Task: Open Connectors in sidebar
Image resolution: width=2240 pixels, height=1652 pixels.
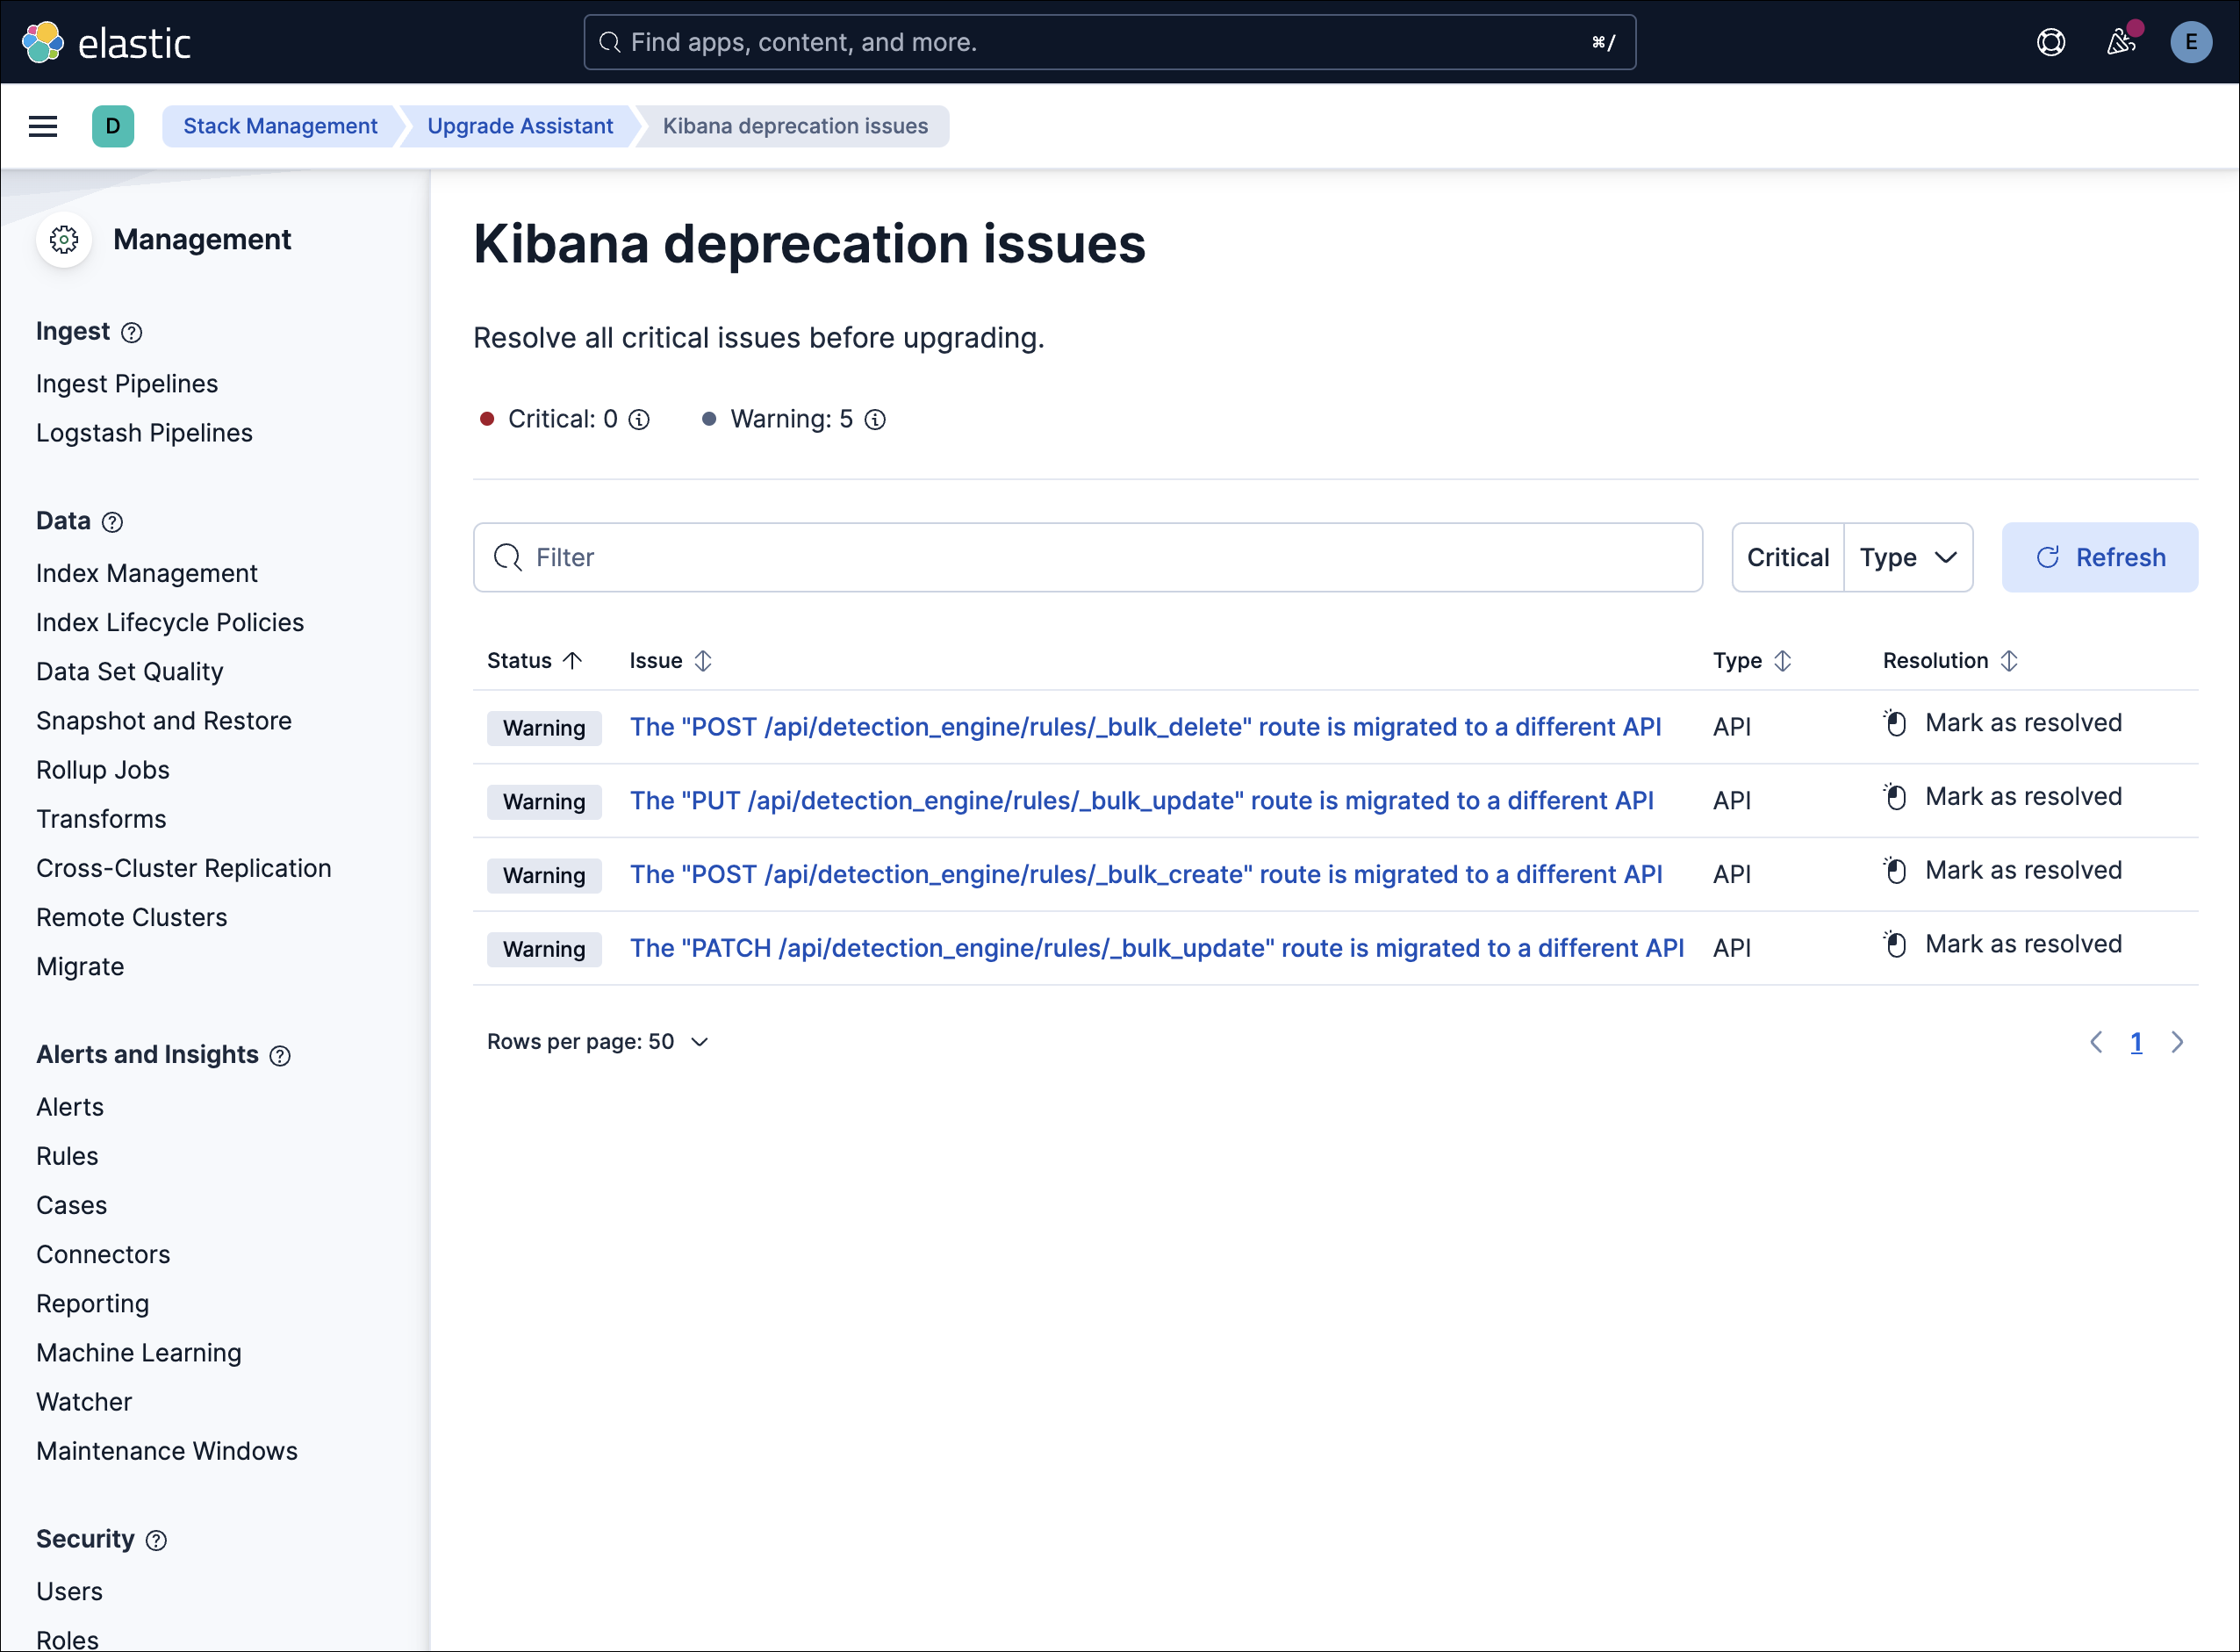Action: coord(103,1254)
